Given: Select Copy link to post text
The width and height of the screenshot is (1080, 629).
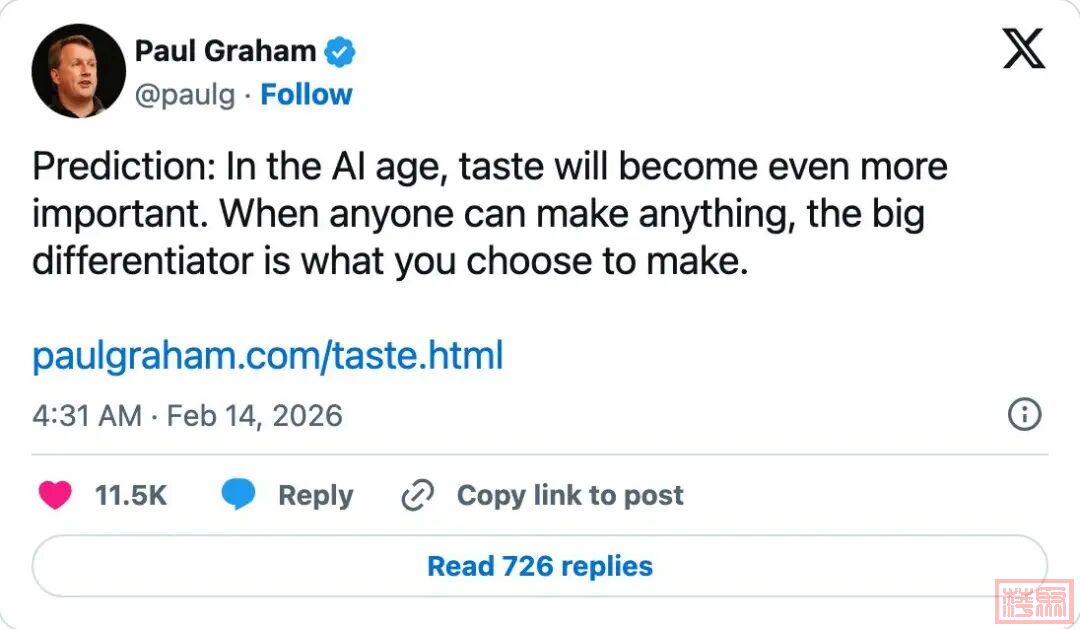Looking at the screenshot, I should 570,495.
